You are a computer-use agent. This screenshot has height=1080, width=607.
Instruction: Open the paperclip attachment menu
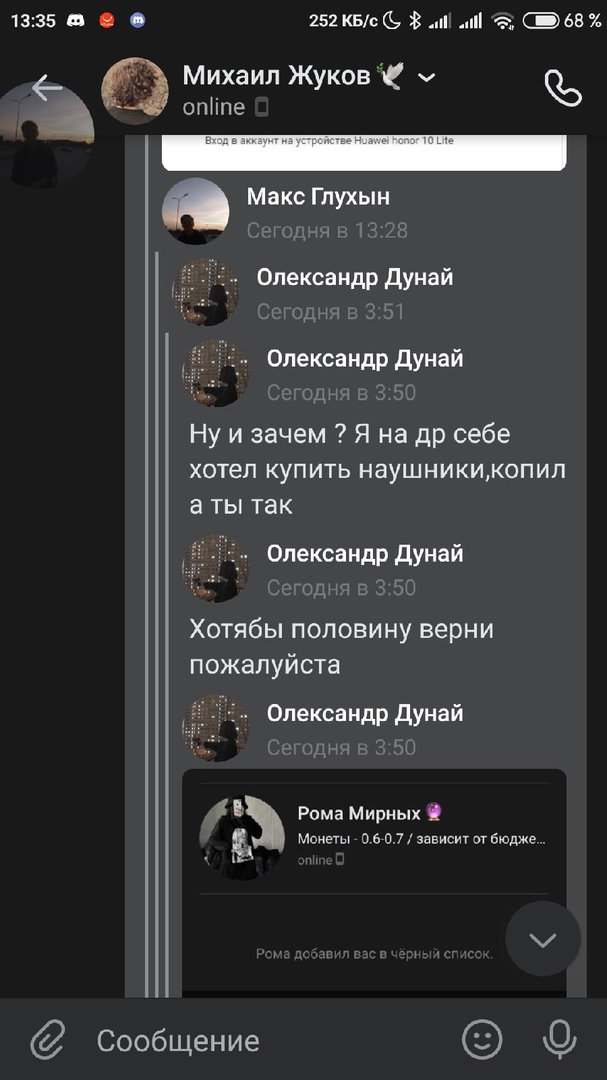coord(47,1040)
